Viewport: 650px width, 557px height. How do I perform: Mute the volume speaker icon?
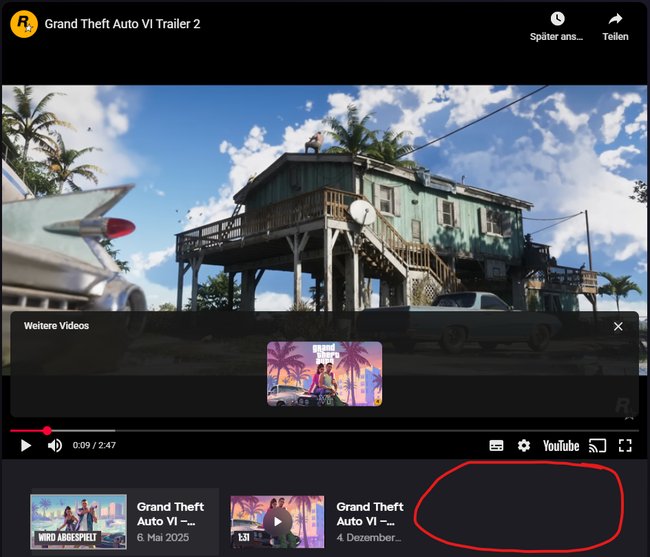click(55, 446)
